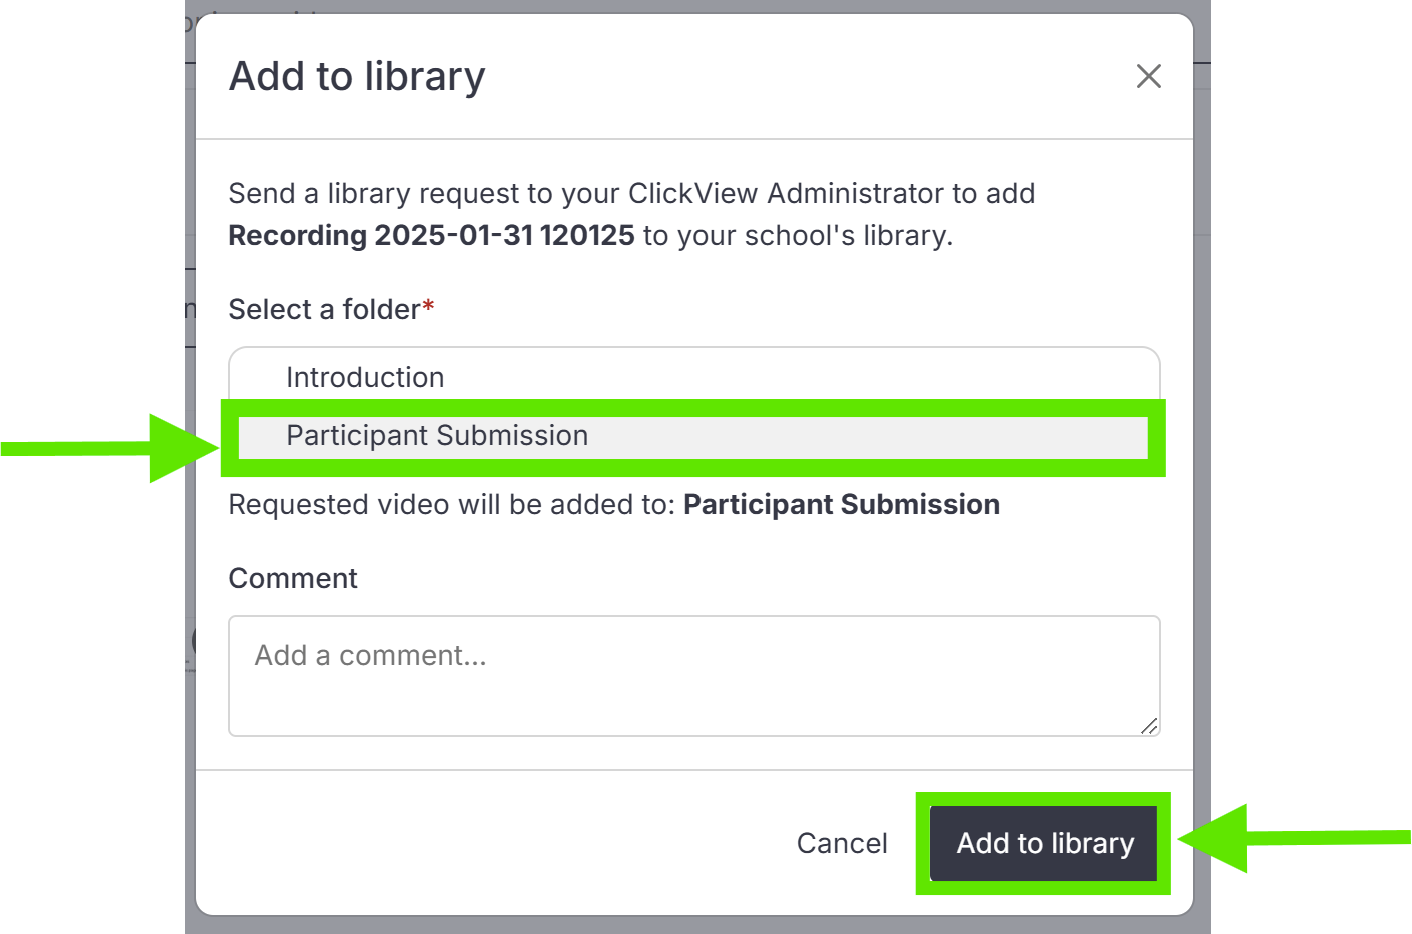
Task: Click the Send a library request description text
Action: tap(632, 214)
